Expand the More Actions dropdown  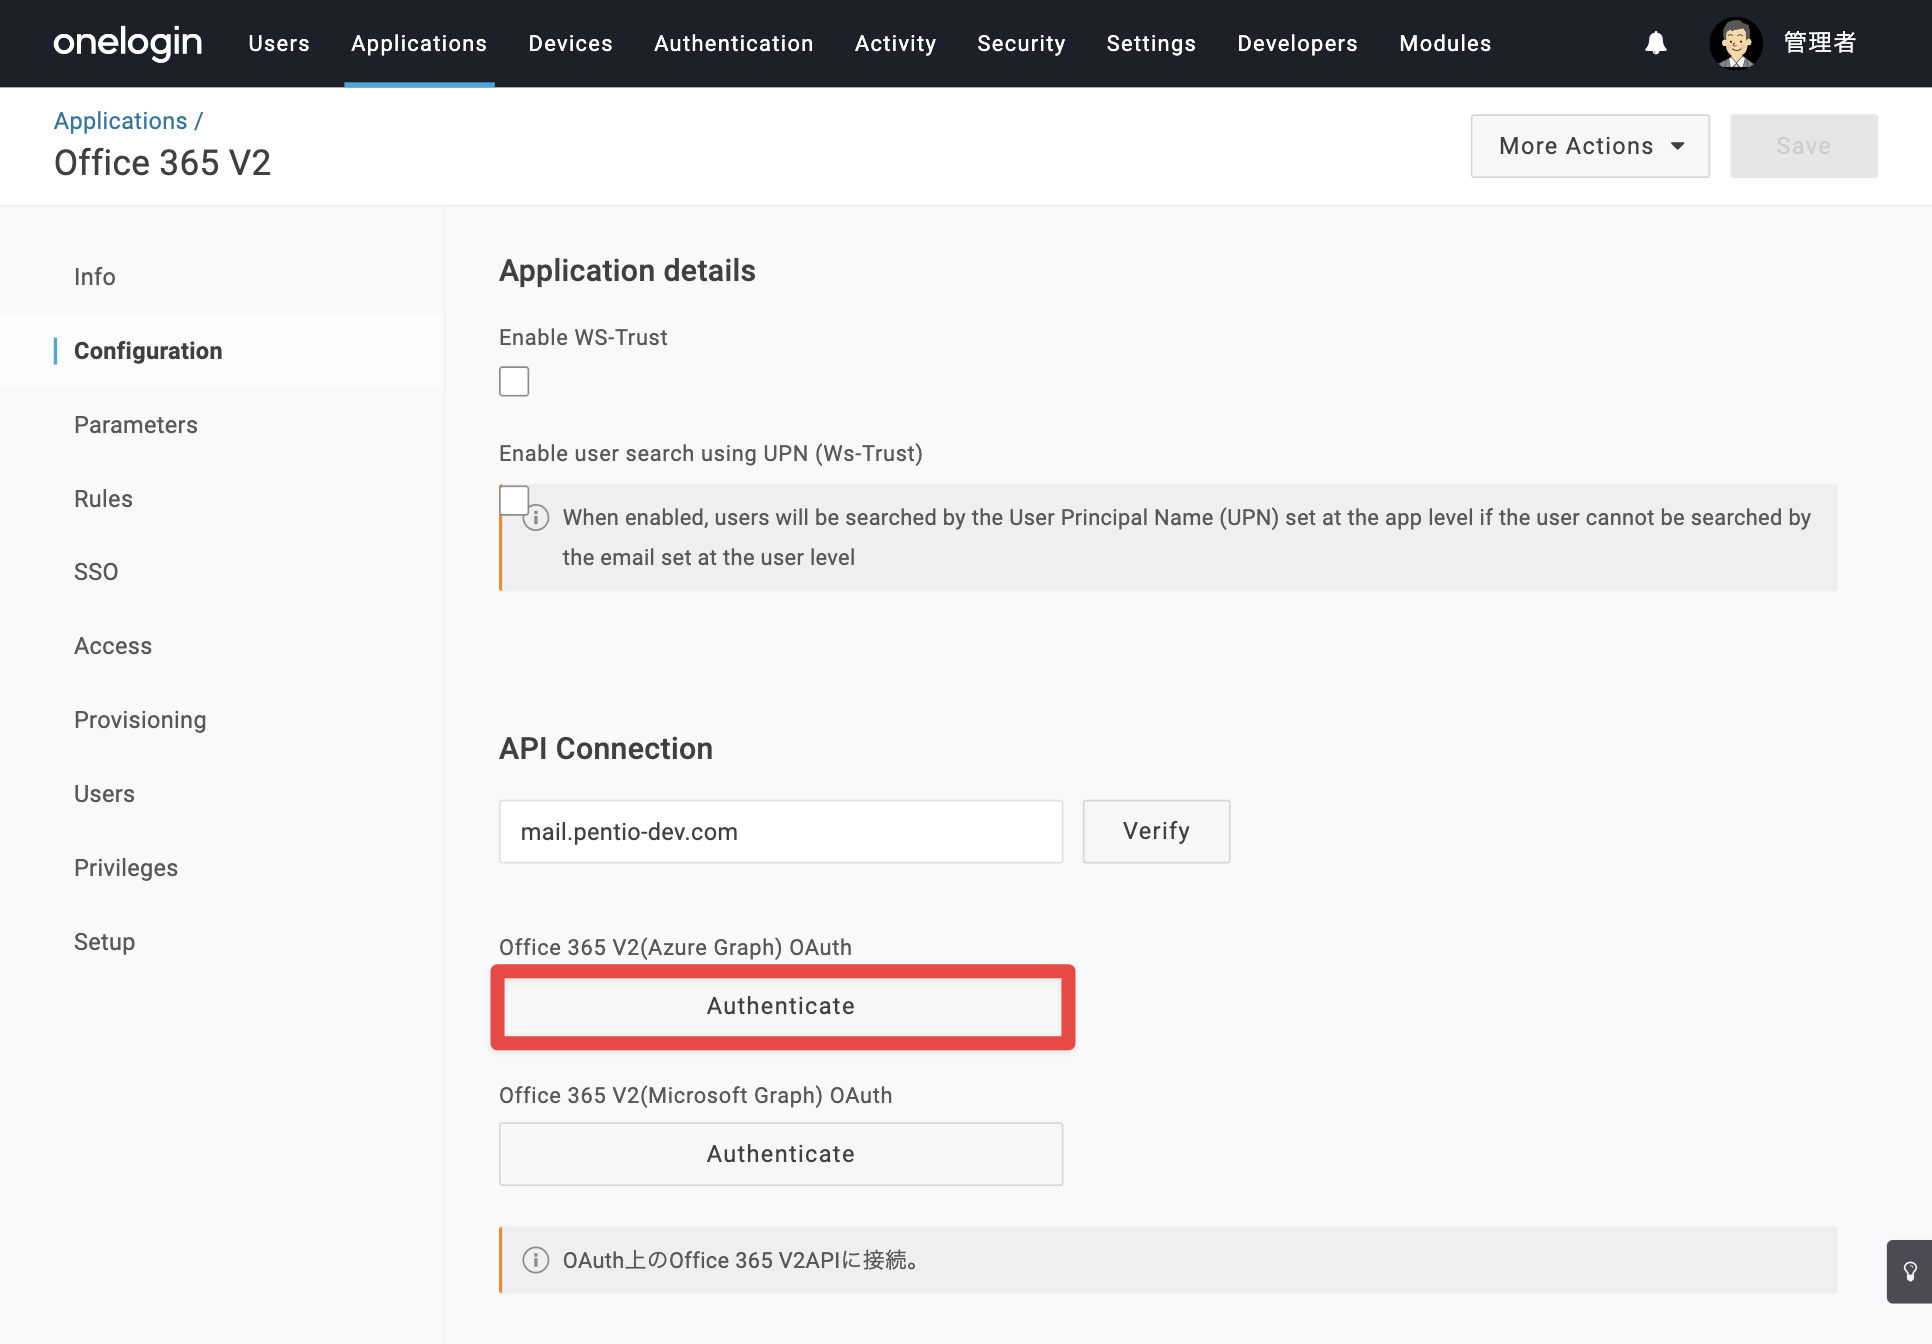1590,146
